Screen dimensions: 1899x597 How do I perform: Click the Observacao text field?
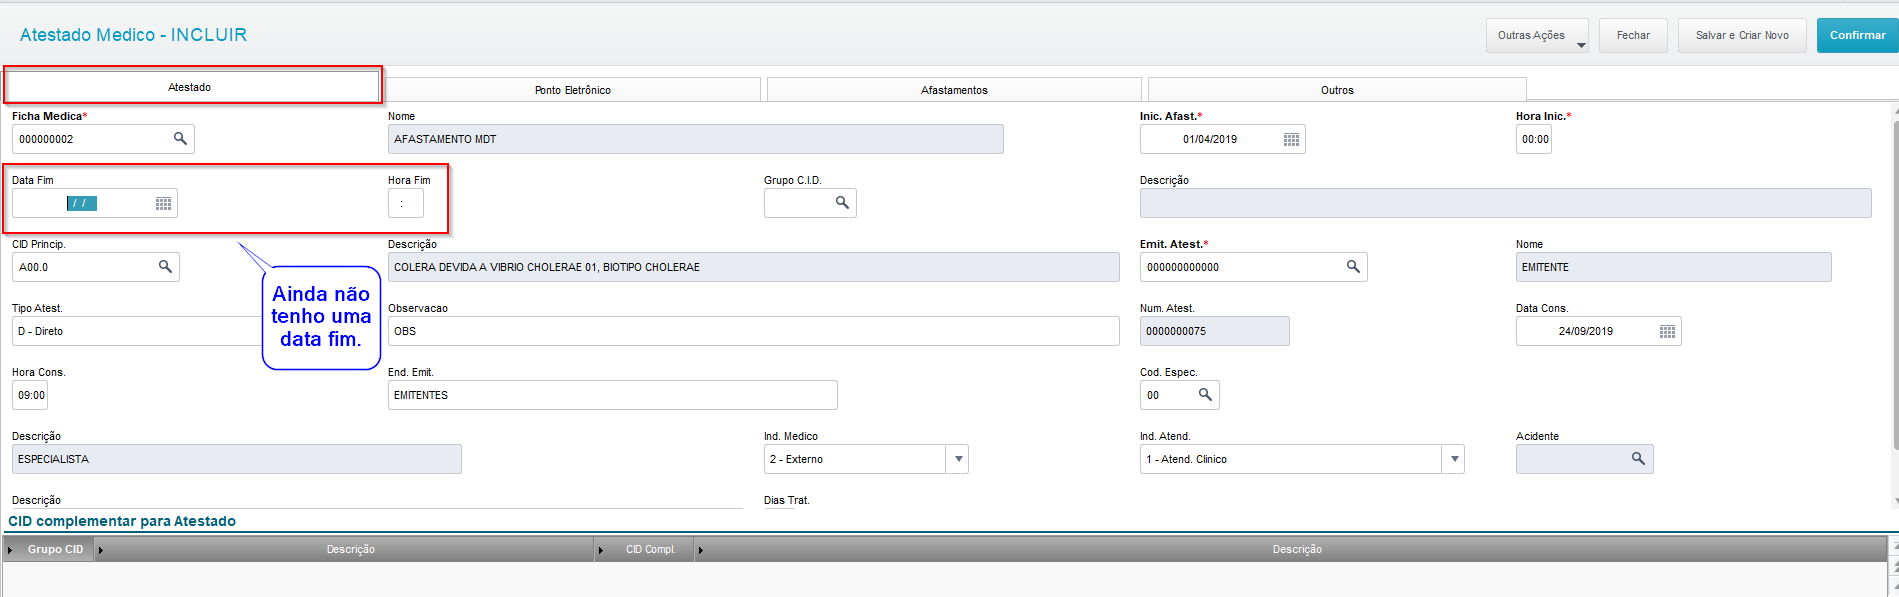tap(754, 331)
